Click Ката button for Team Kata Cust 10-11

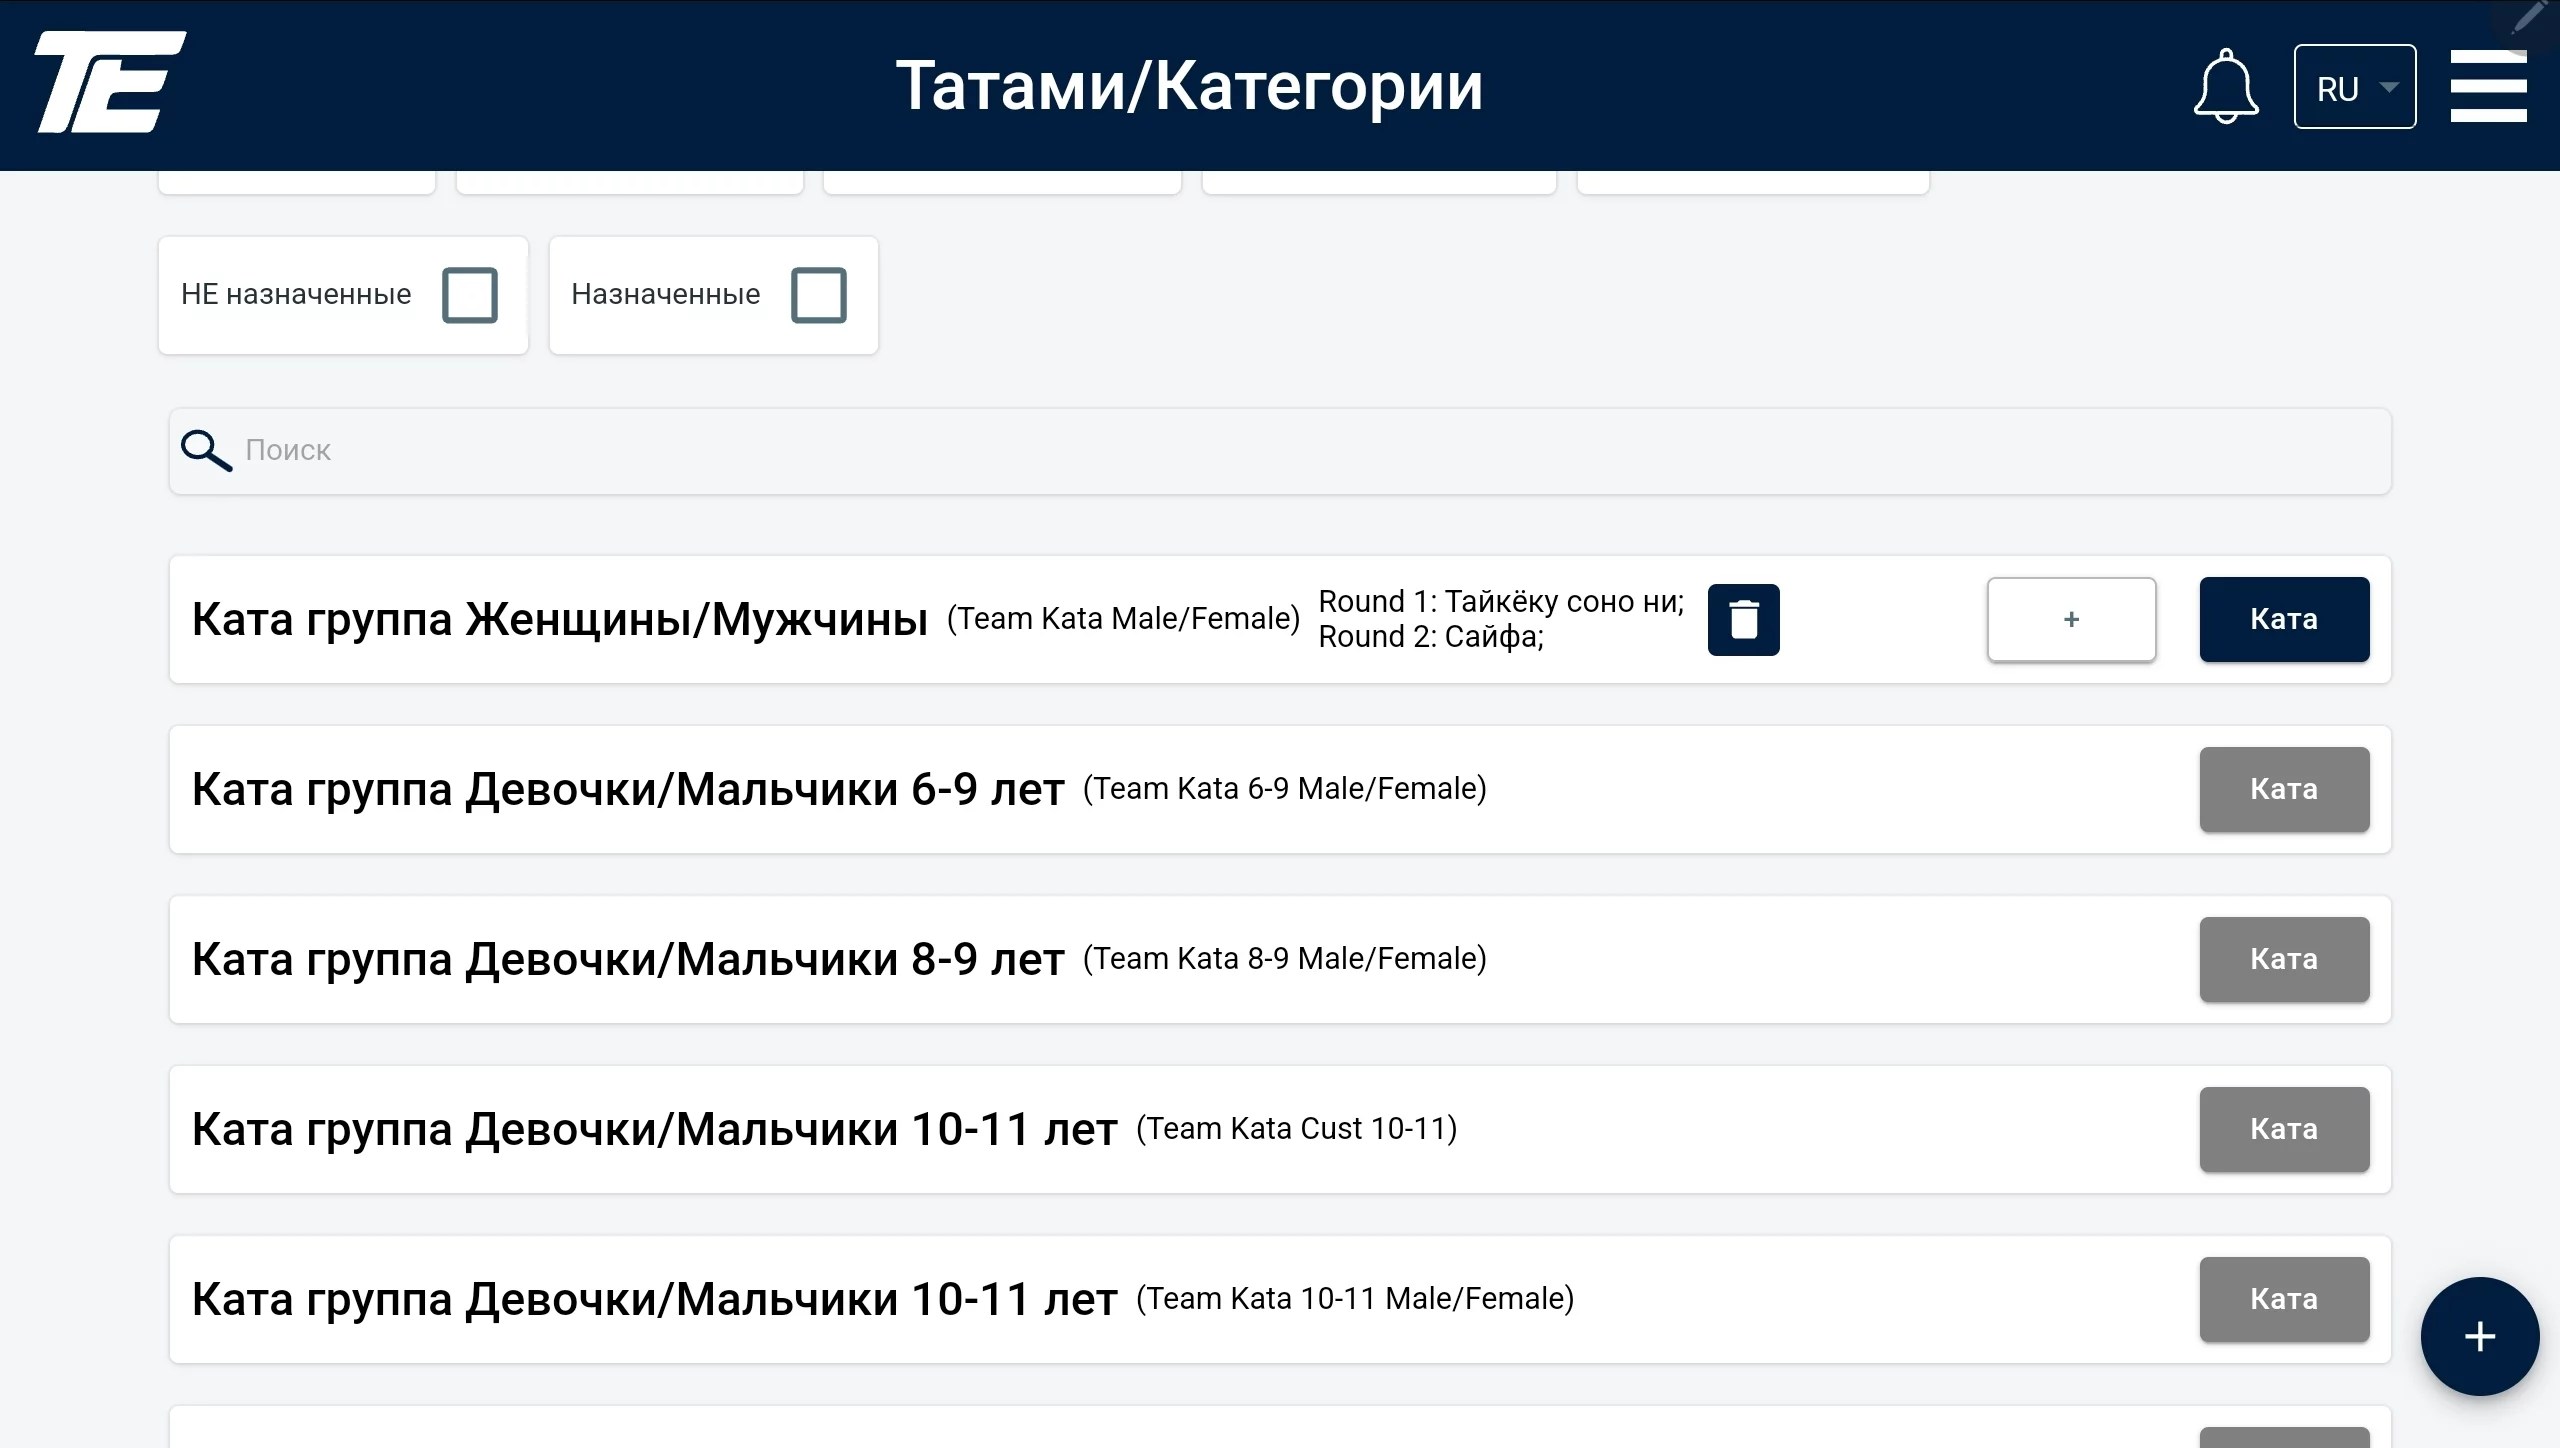[2284, 1129]
